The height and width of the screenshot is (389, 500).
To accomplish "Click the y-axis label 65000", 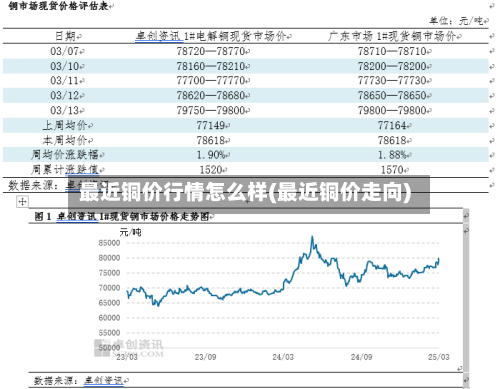I will (109, 303).
